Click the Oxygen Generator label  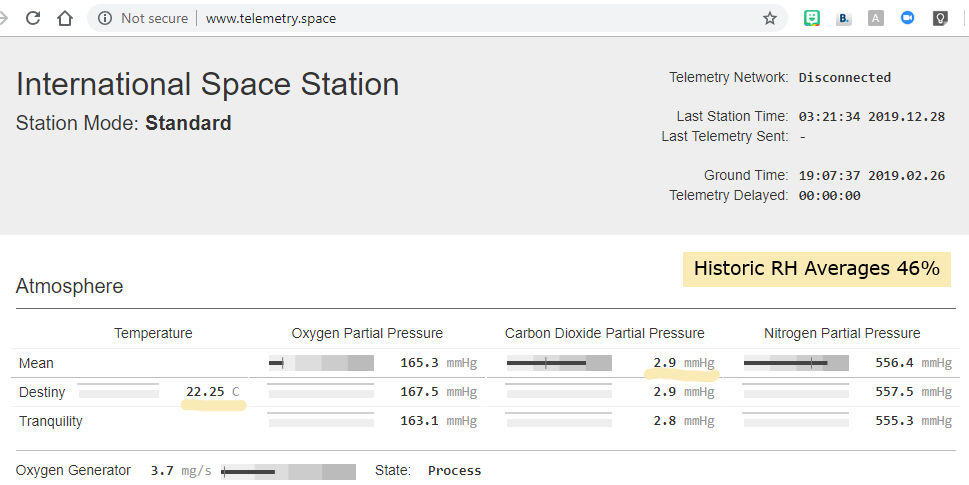click(x=74, y=470)
